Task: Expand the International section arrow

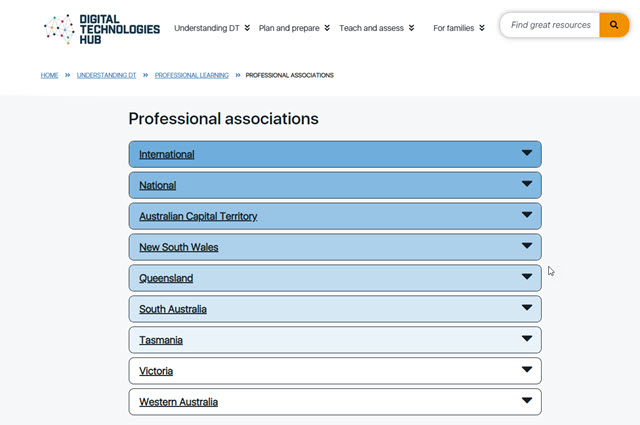Action: 527,154
